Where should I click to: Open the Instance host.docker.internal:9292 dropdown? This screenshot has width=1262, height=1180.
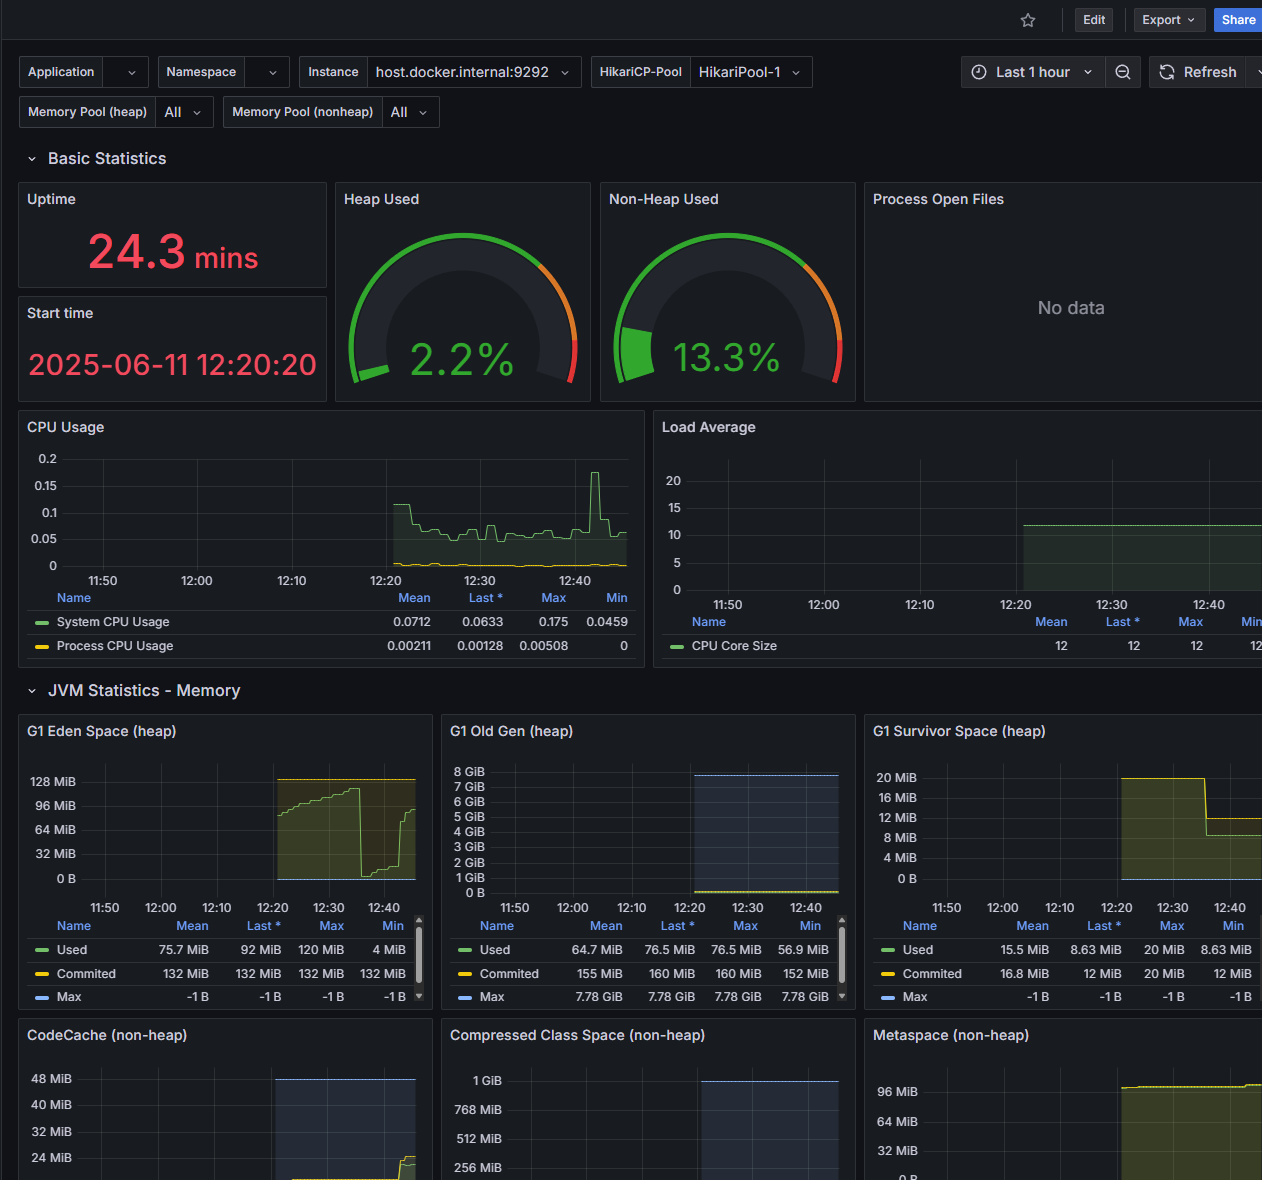[473, 72]
